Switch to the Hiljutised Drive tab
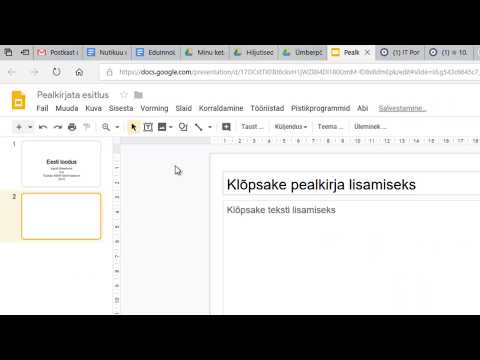 click(254, 52)
